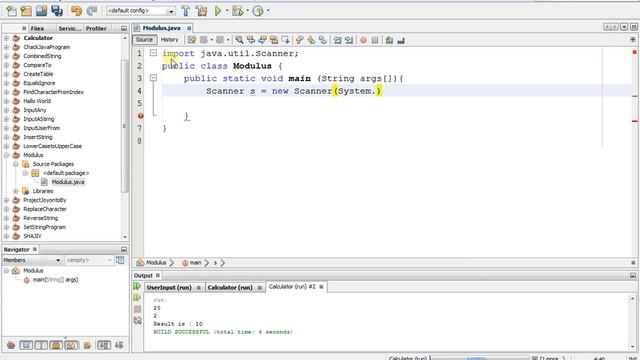Close the Modulus.java editor tab
The image size is (640, 360).
point(189,28)
